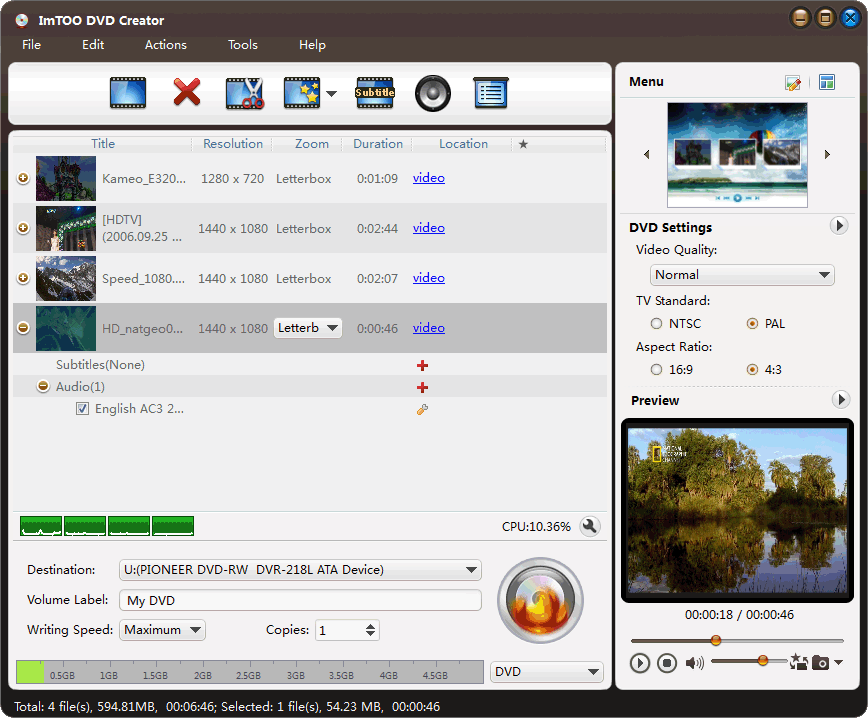The image size is (868, 718).
Task: Open video location link for Kameo_E320
Action: coord(428,178)
